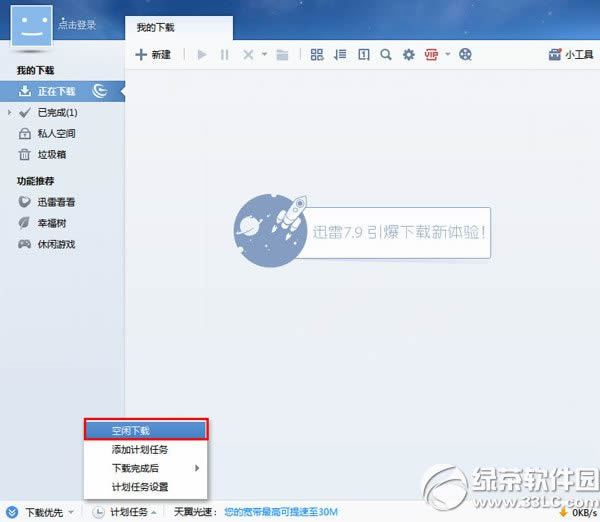Open the 小工具 toolbox
Image resolution: width=600 pixels, height=522 pixels.
[x=571, y=55]
